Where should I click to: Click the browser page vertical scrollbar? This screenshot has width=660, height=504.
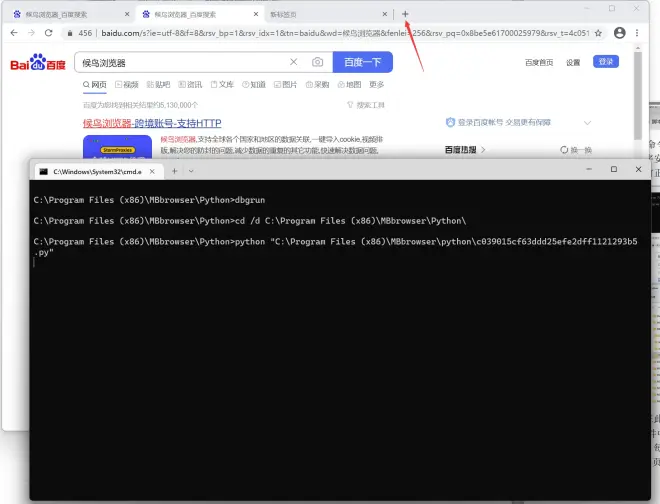point(638,96)
